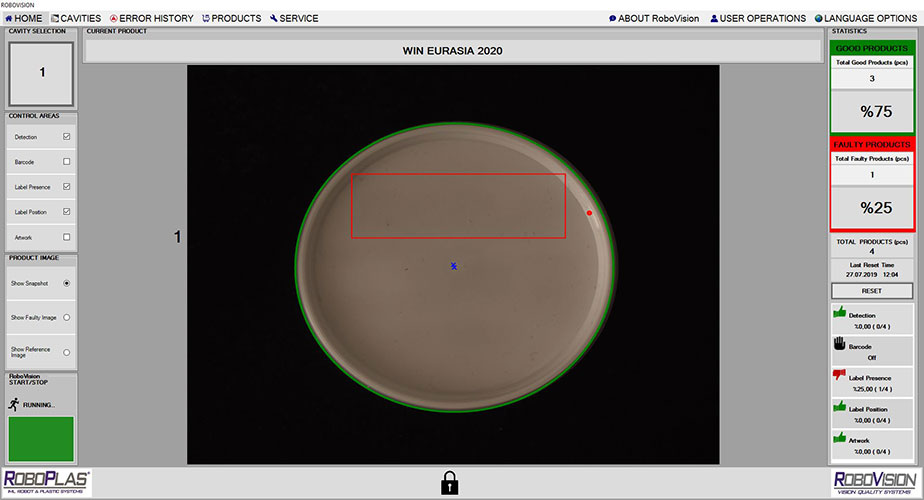The height and width of the screenshot is (500, 924).
Task: Click the Label Position thumbs-up icon
Action: point(839,406)
